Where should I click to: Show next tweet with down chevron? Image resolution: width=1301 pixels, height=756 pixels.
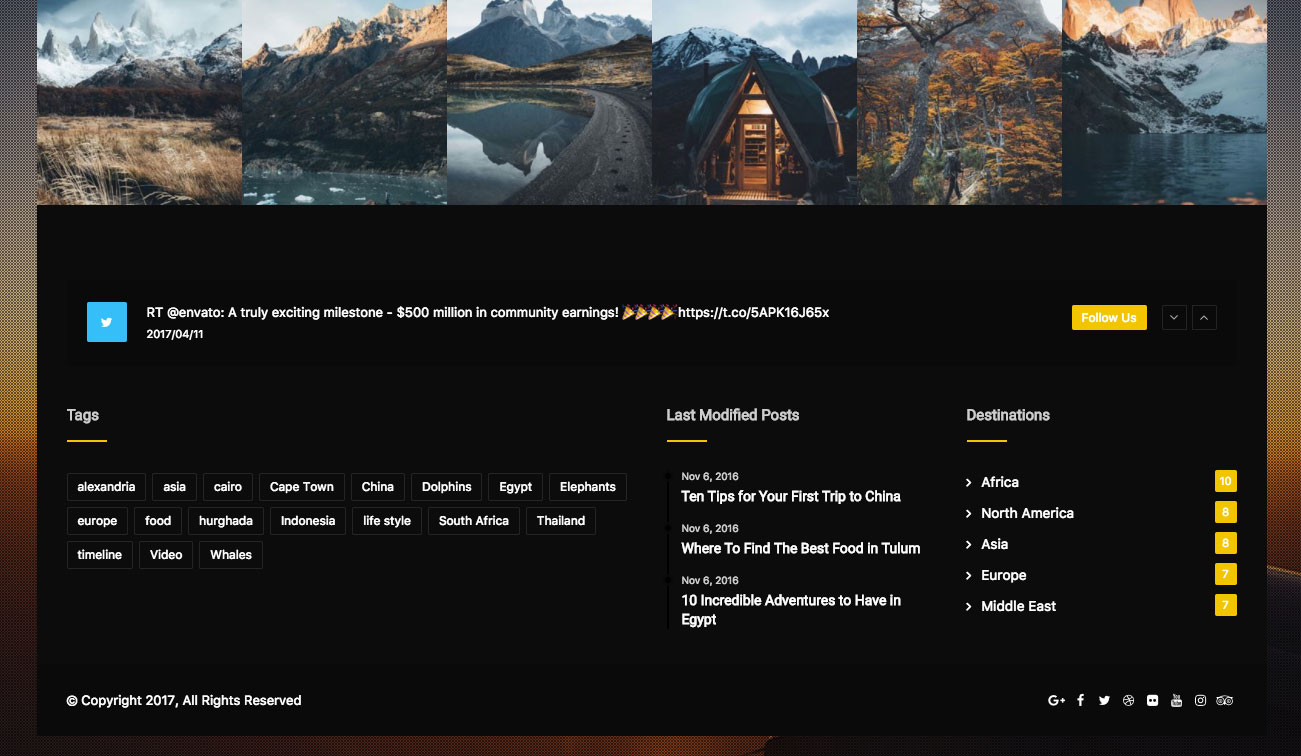1174,318
